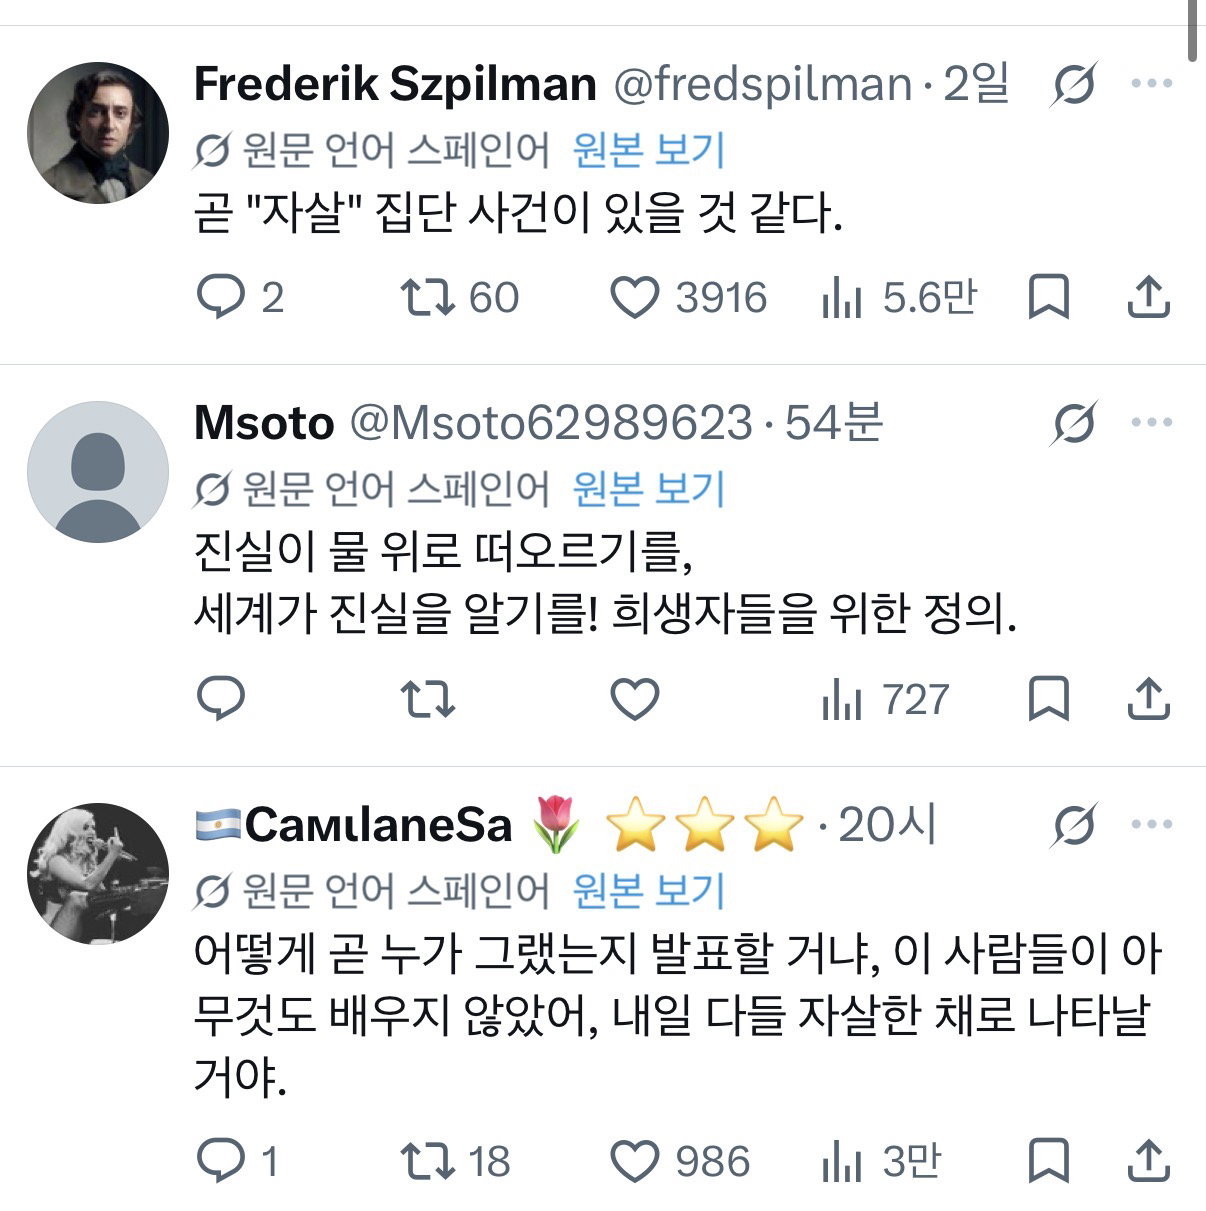Like Msoto's tweet

pyautogui.click(x=635, y=699)
